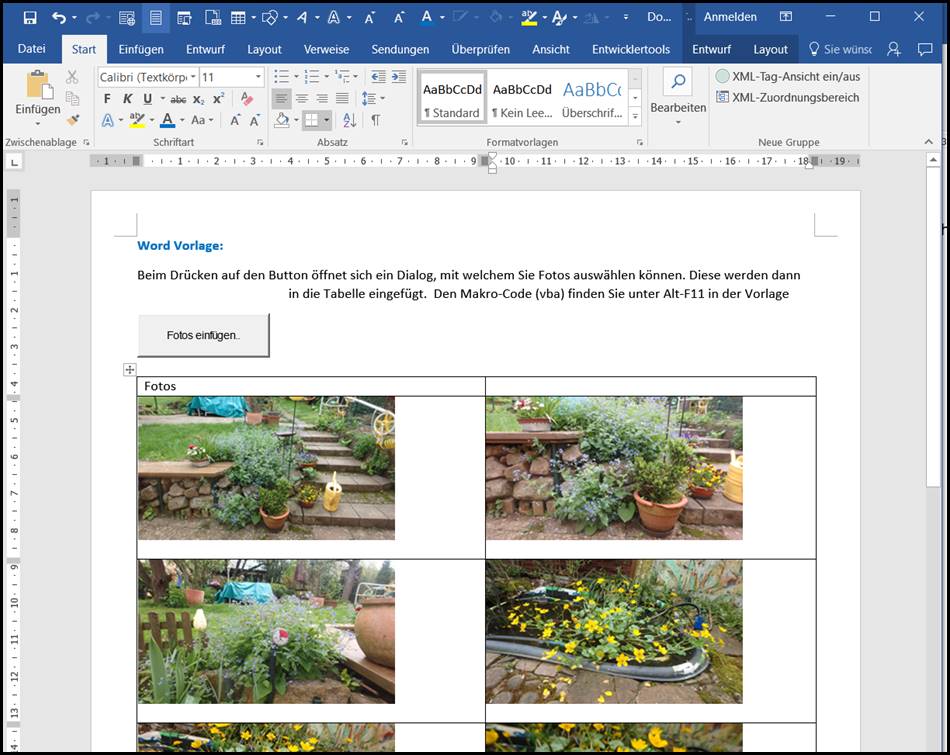Switch to the Einfügen ribbon tab
The image size is (950, 755).
pos(141,49)
